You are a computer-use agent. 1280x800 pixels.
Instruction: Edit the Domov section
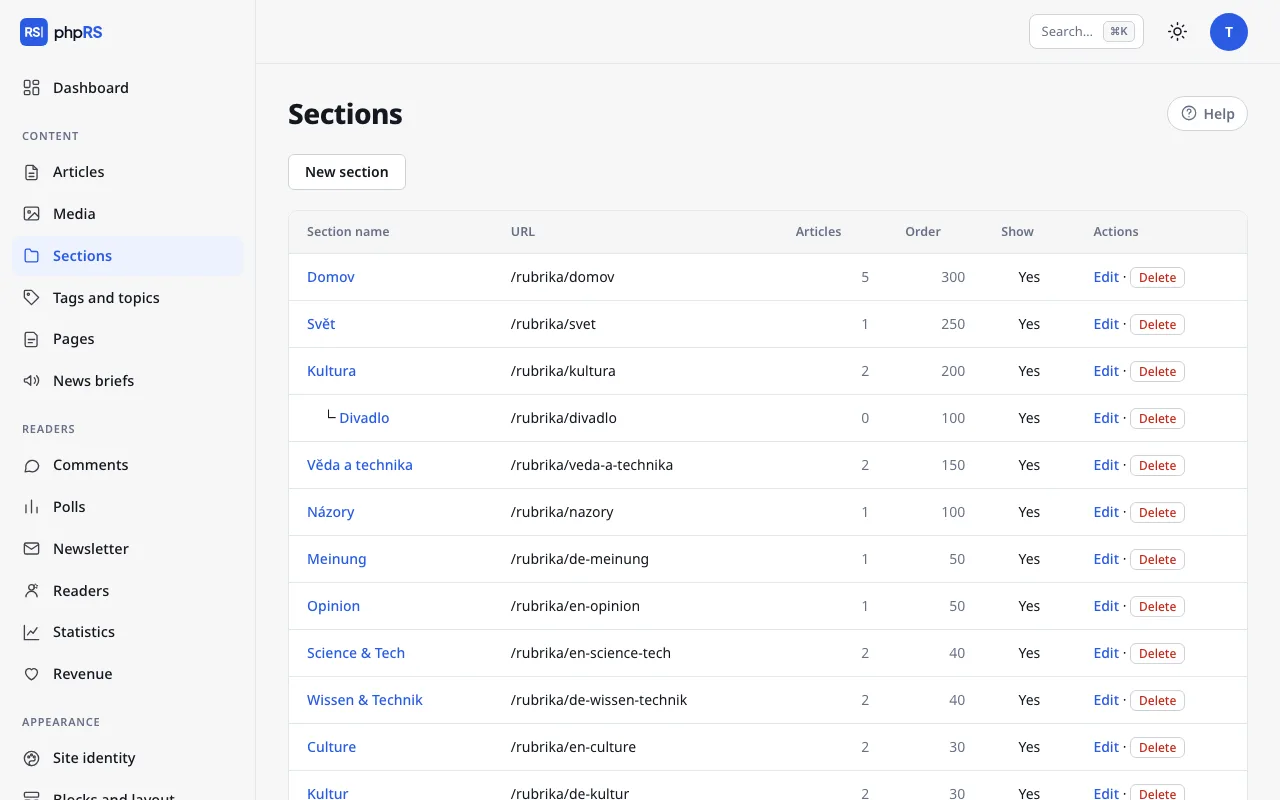tap(1106, 277)
